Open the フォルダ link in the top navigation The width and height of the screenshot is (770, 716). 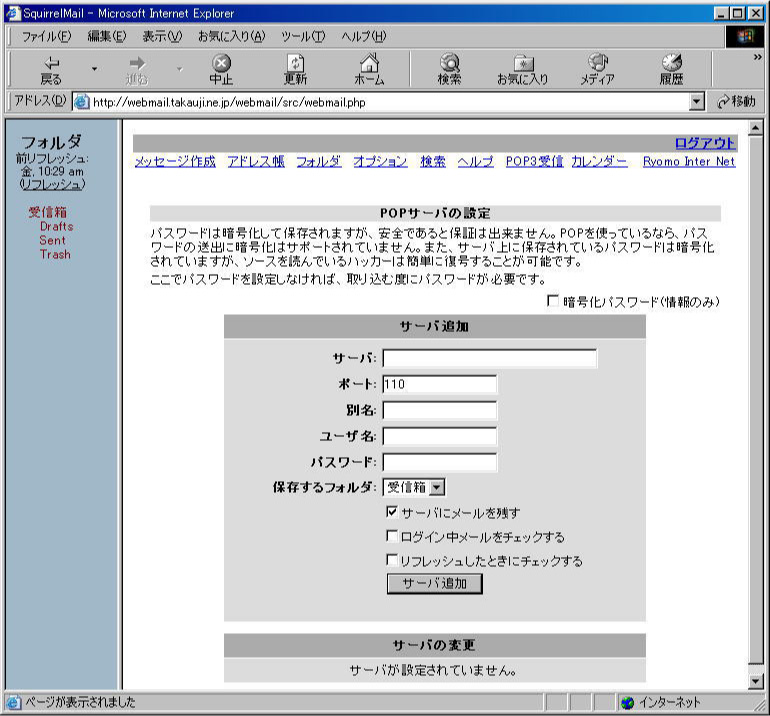[319, 162]
